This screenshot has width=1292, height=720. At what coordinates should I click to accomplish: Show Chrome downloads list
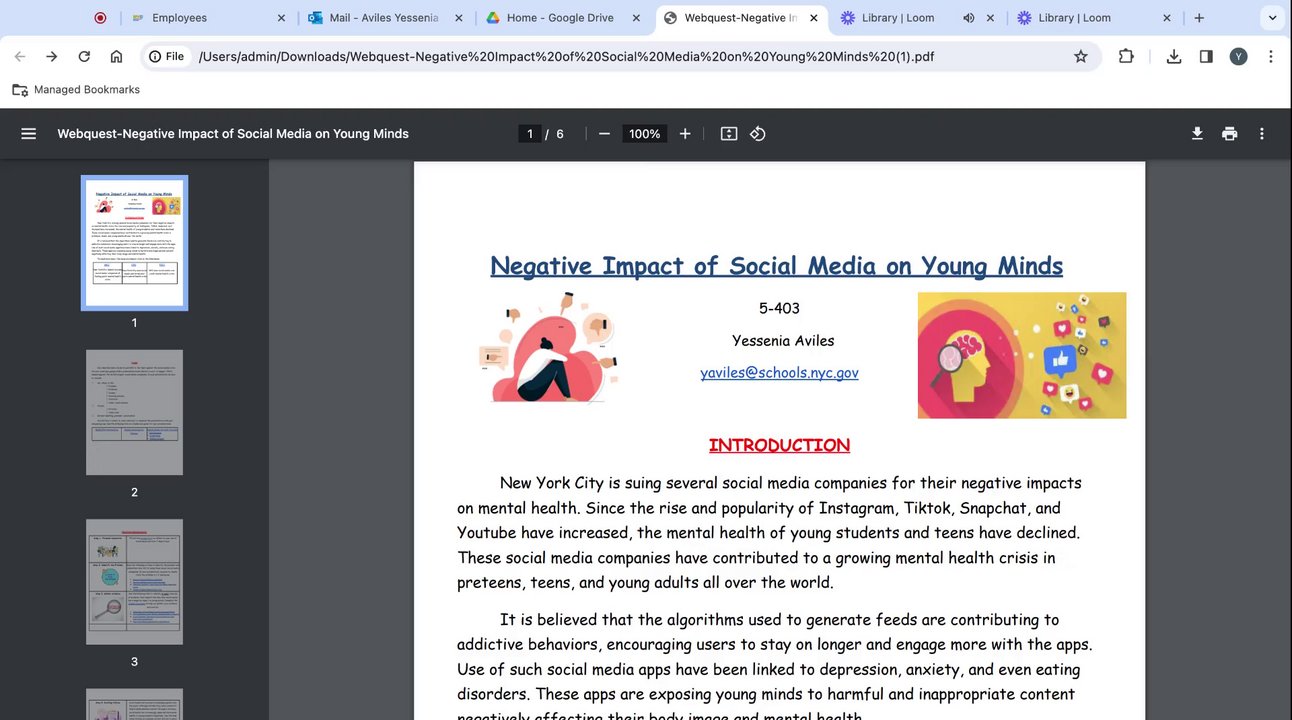[1174, 57]
